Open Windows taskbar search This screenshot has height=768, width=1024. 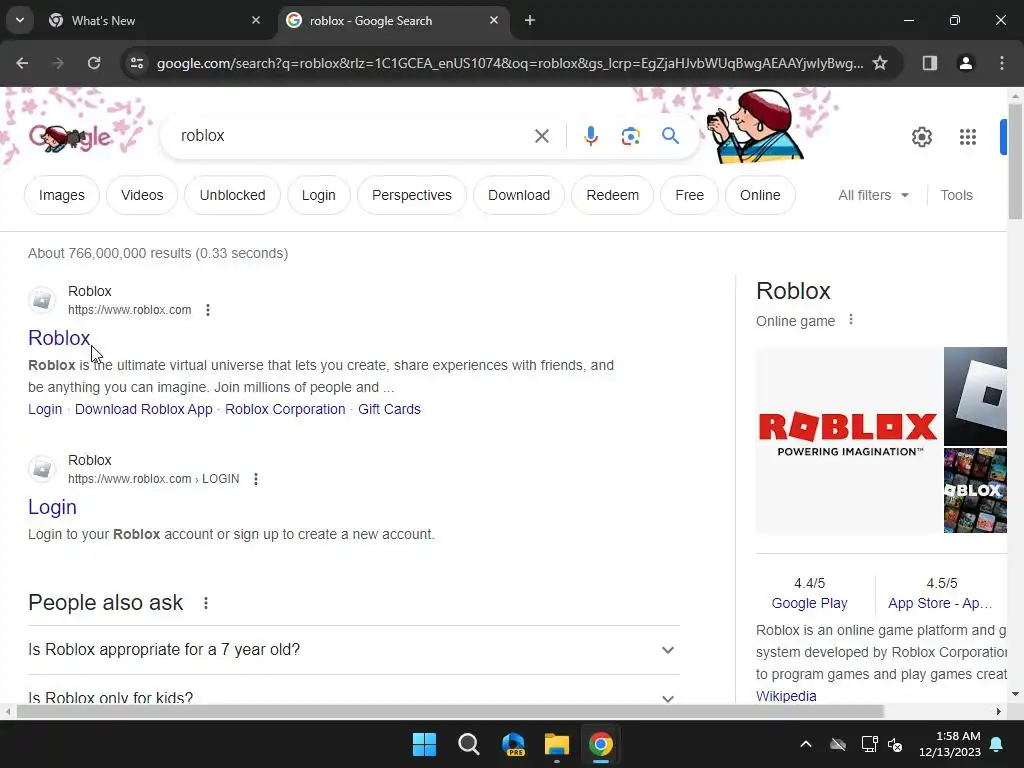(x=468, y=744)
